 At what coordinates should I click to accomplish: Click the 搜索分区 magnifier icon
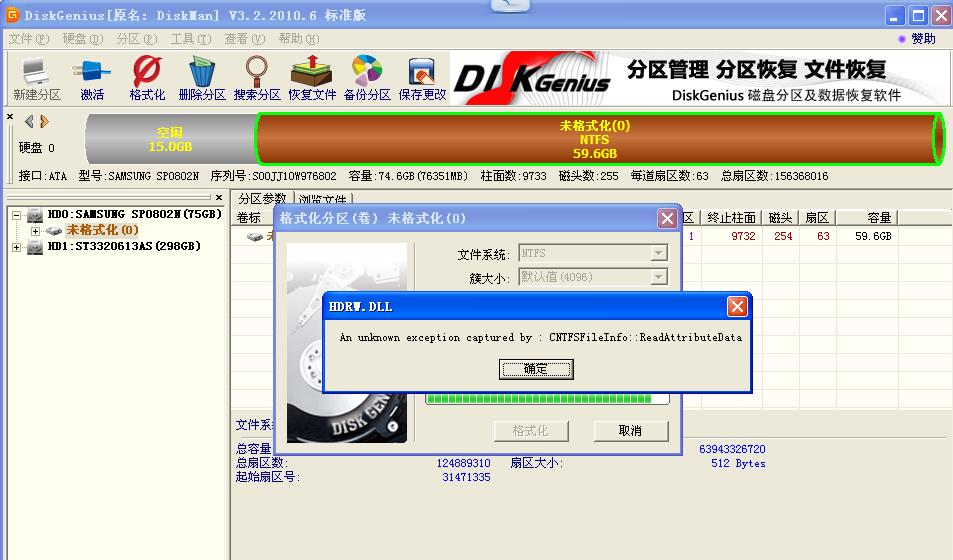click(256, 78)
